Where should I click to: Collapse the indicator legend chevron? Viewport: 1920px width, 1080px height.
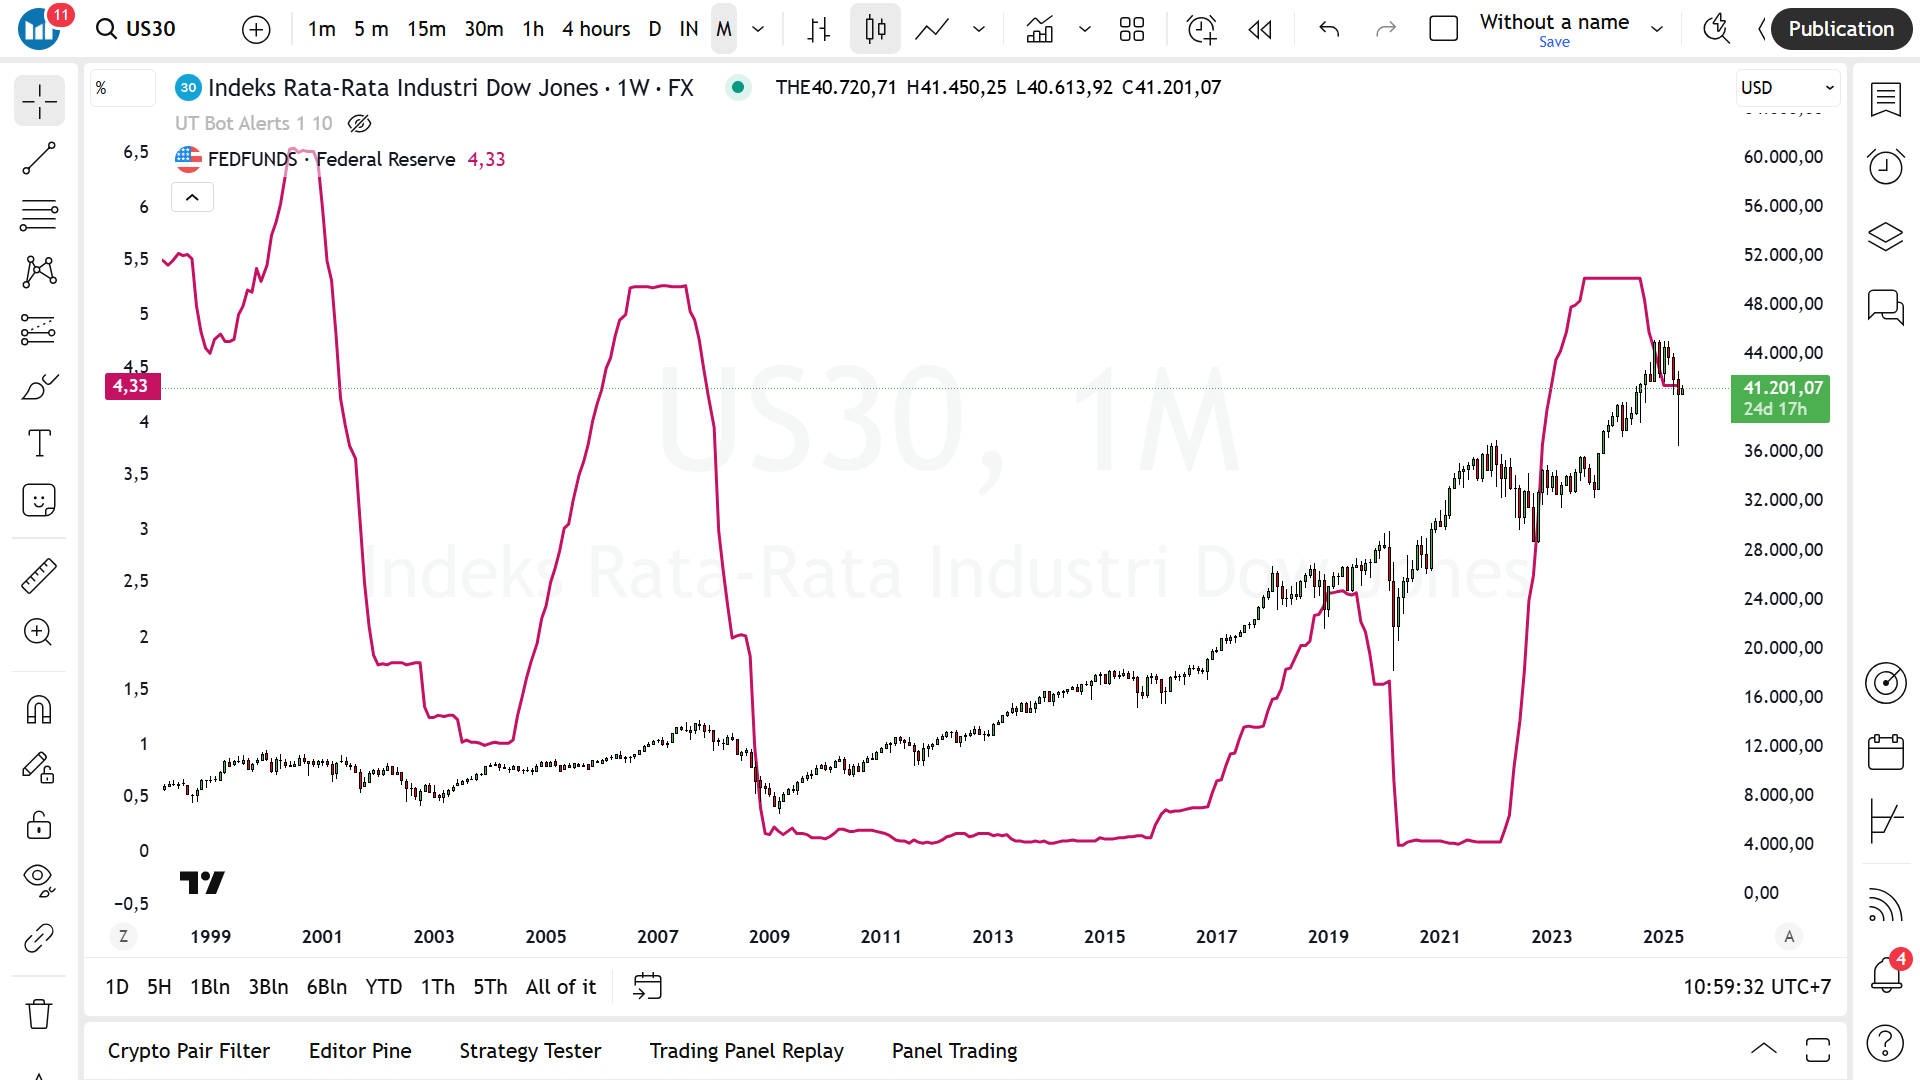(x=192, y=197)
